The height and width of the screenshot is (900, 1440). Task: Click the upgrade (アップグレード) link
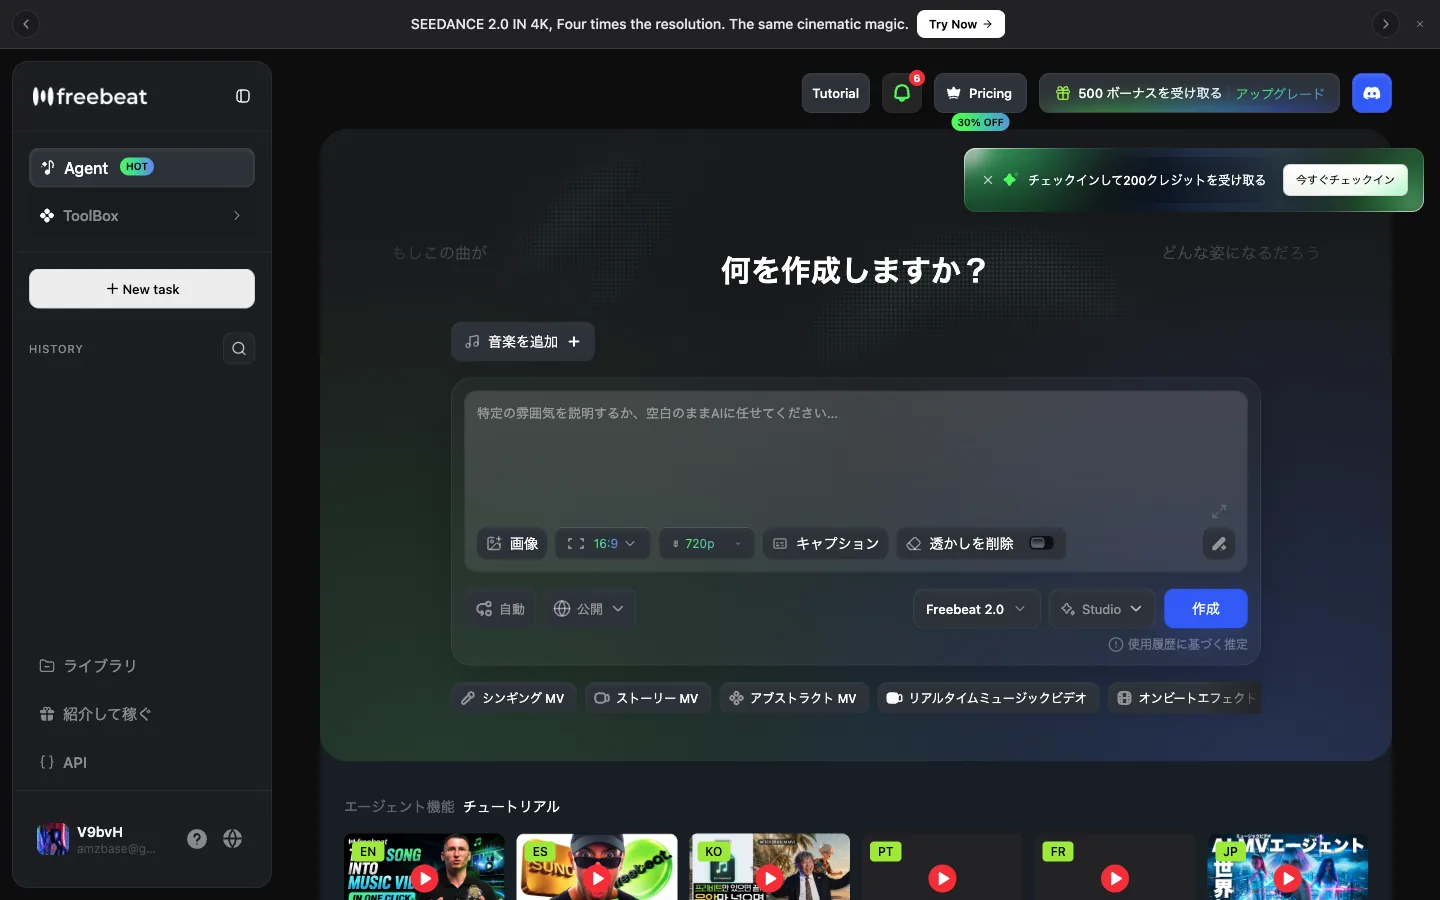point(1280,93)
